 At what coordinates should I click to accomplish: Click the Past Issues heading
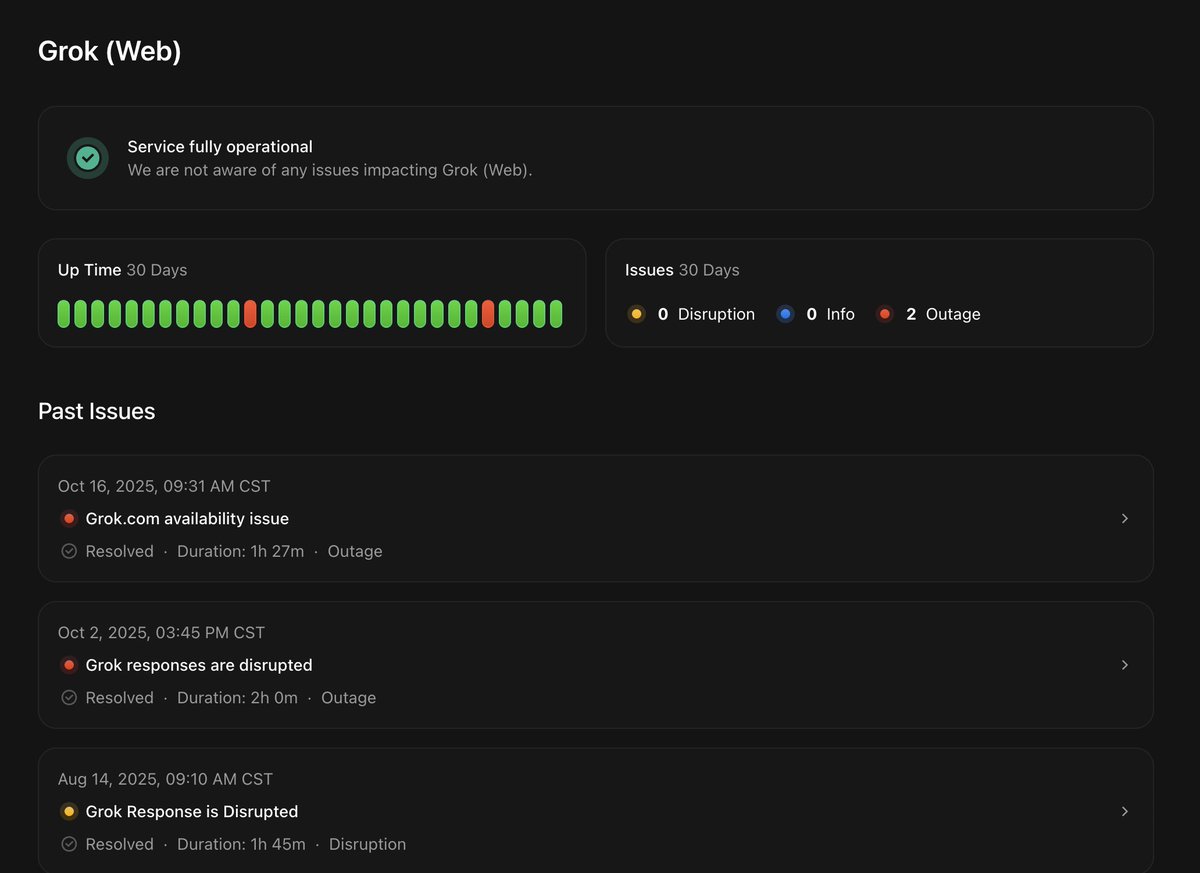97,411
